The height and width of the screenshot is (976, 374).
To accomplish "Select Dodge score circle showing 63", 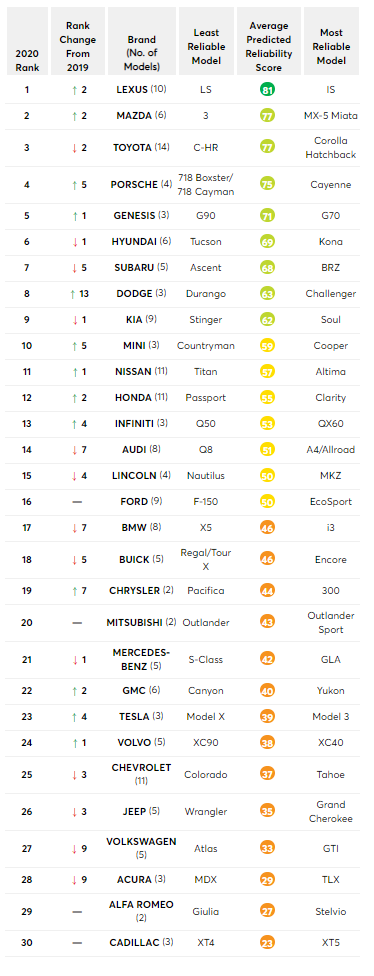I will point(268,293).
